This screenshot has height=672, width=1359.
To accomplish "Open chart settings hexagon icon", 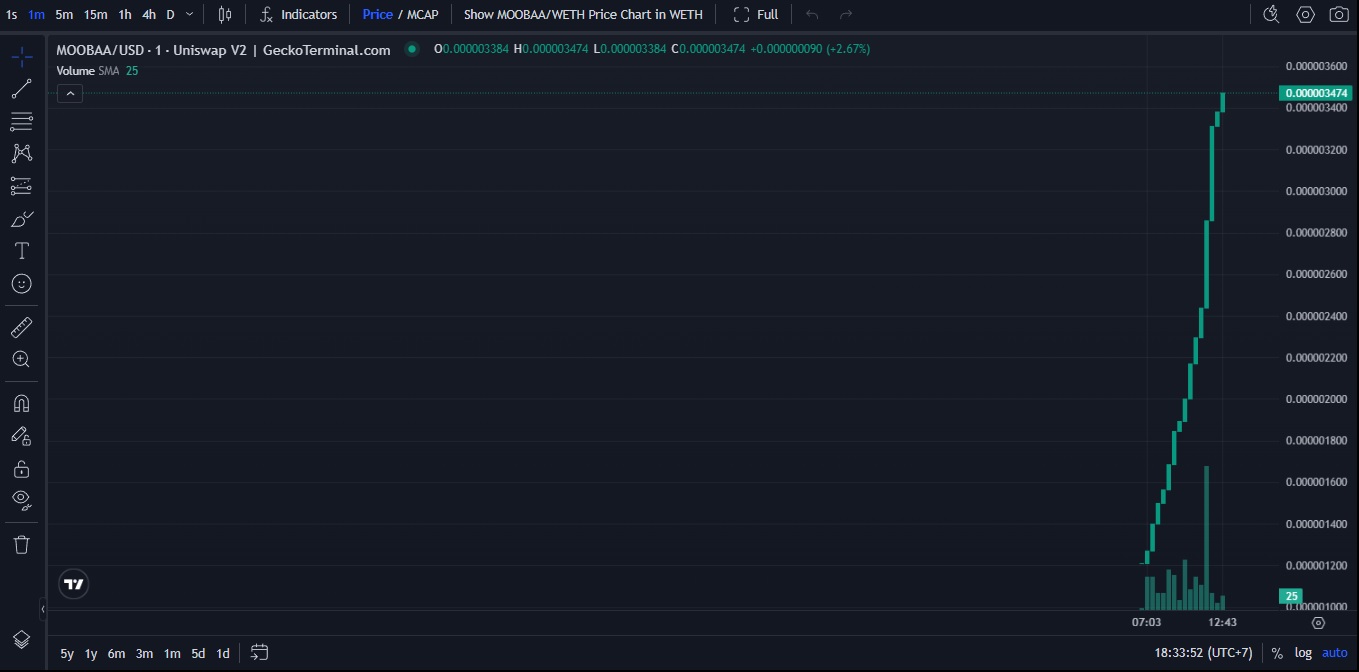I will coord(1305,14).
